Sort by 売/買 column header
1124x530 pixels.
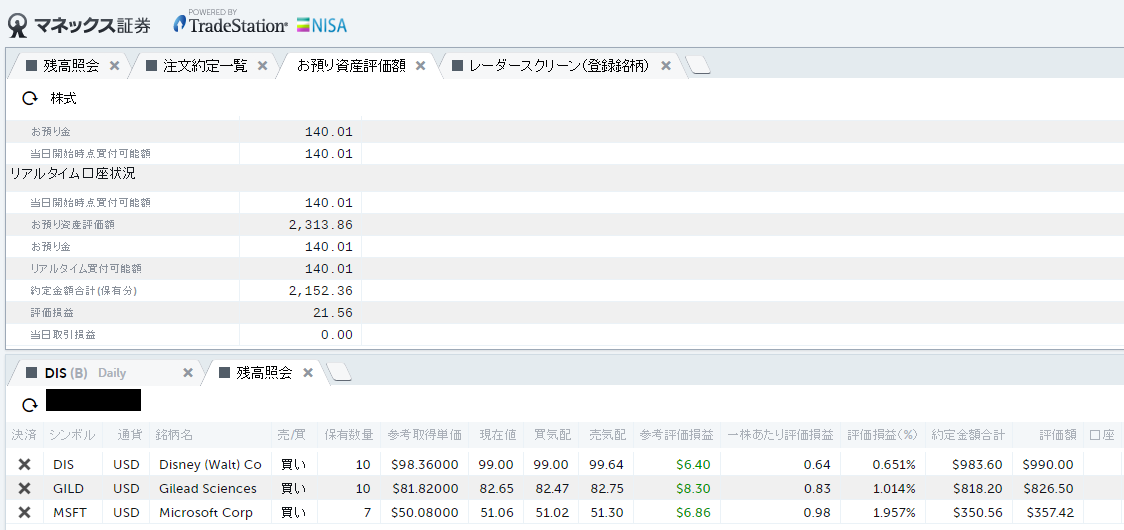pos(292,435)
